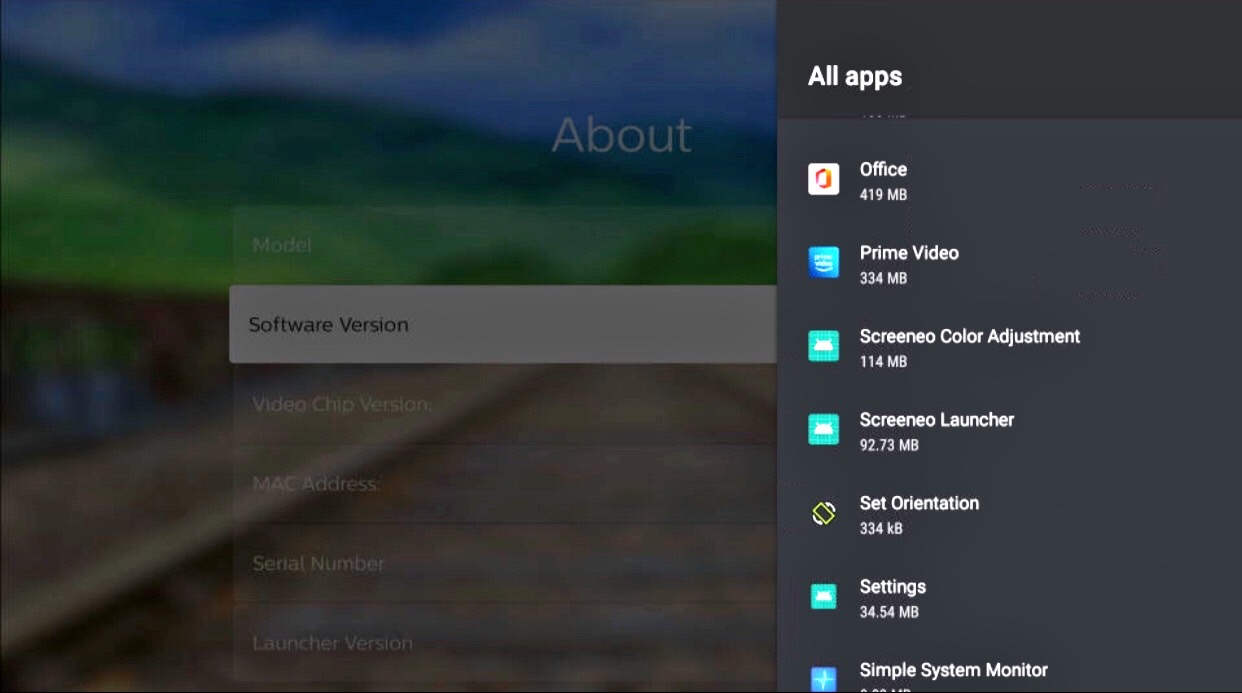
Task: Select the Screeneo Launcher name text
Action: [x=936, y=420]
